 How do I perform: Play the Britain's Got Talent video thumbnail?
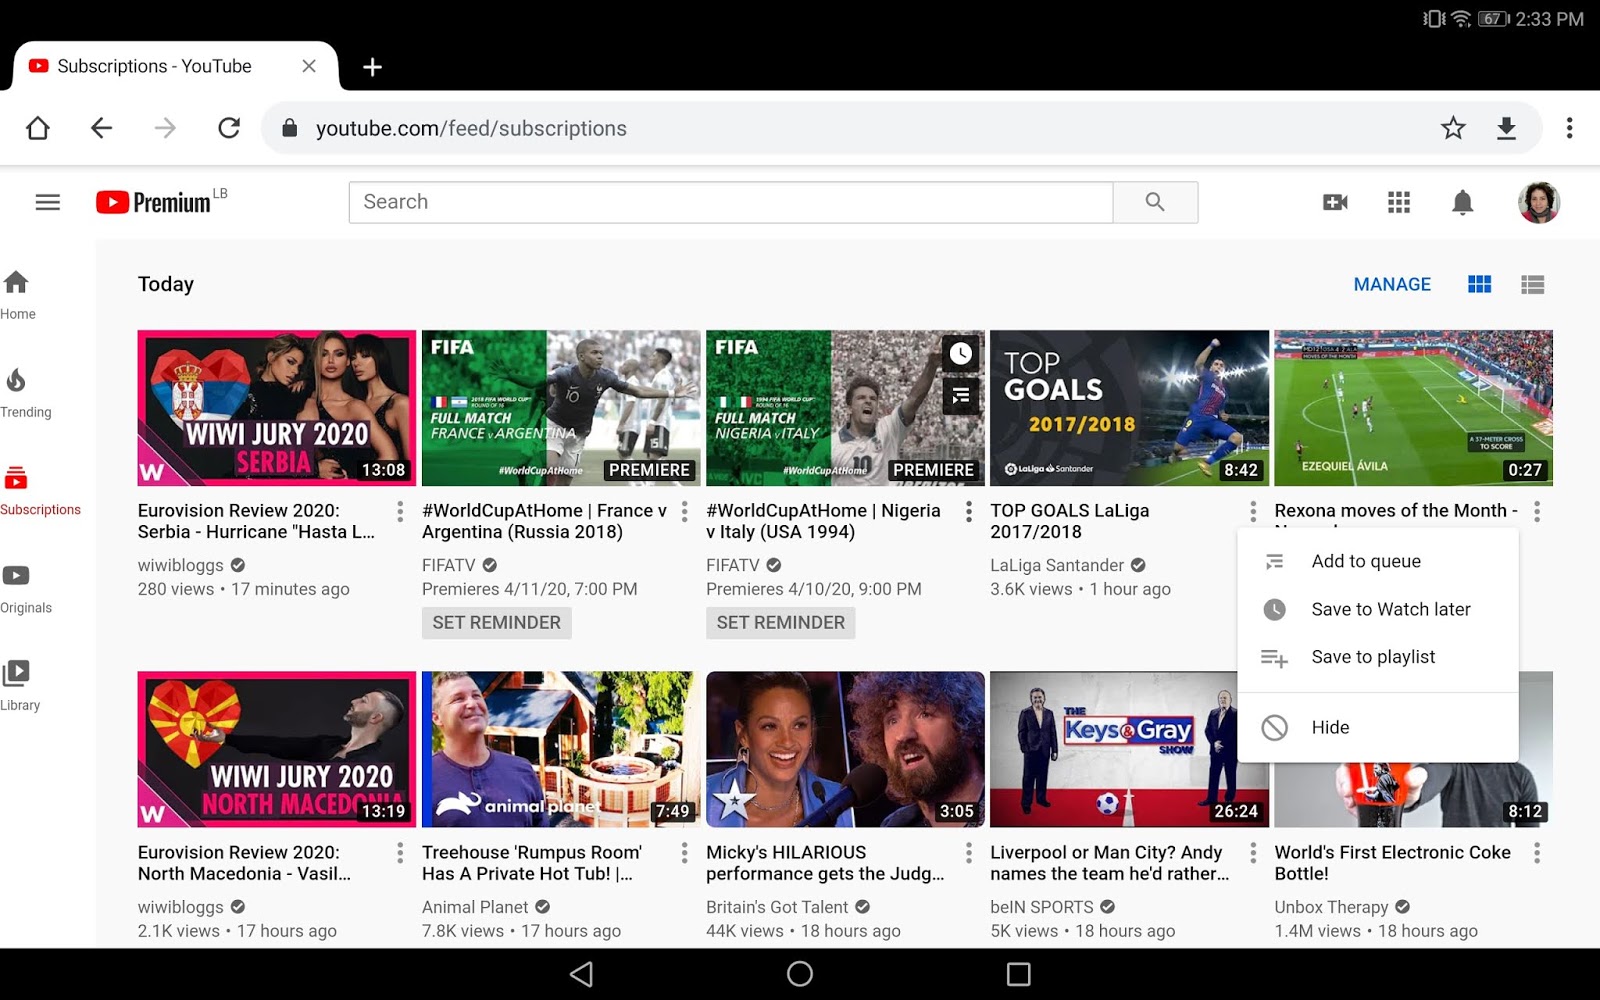click(845, 749)
